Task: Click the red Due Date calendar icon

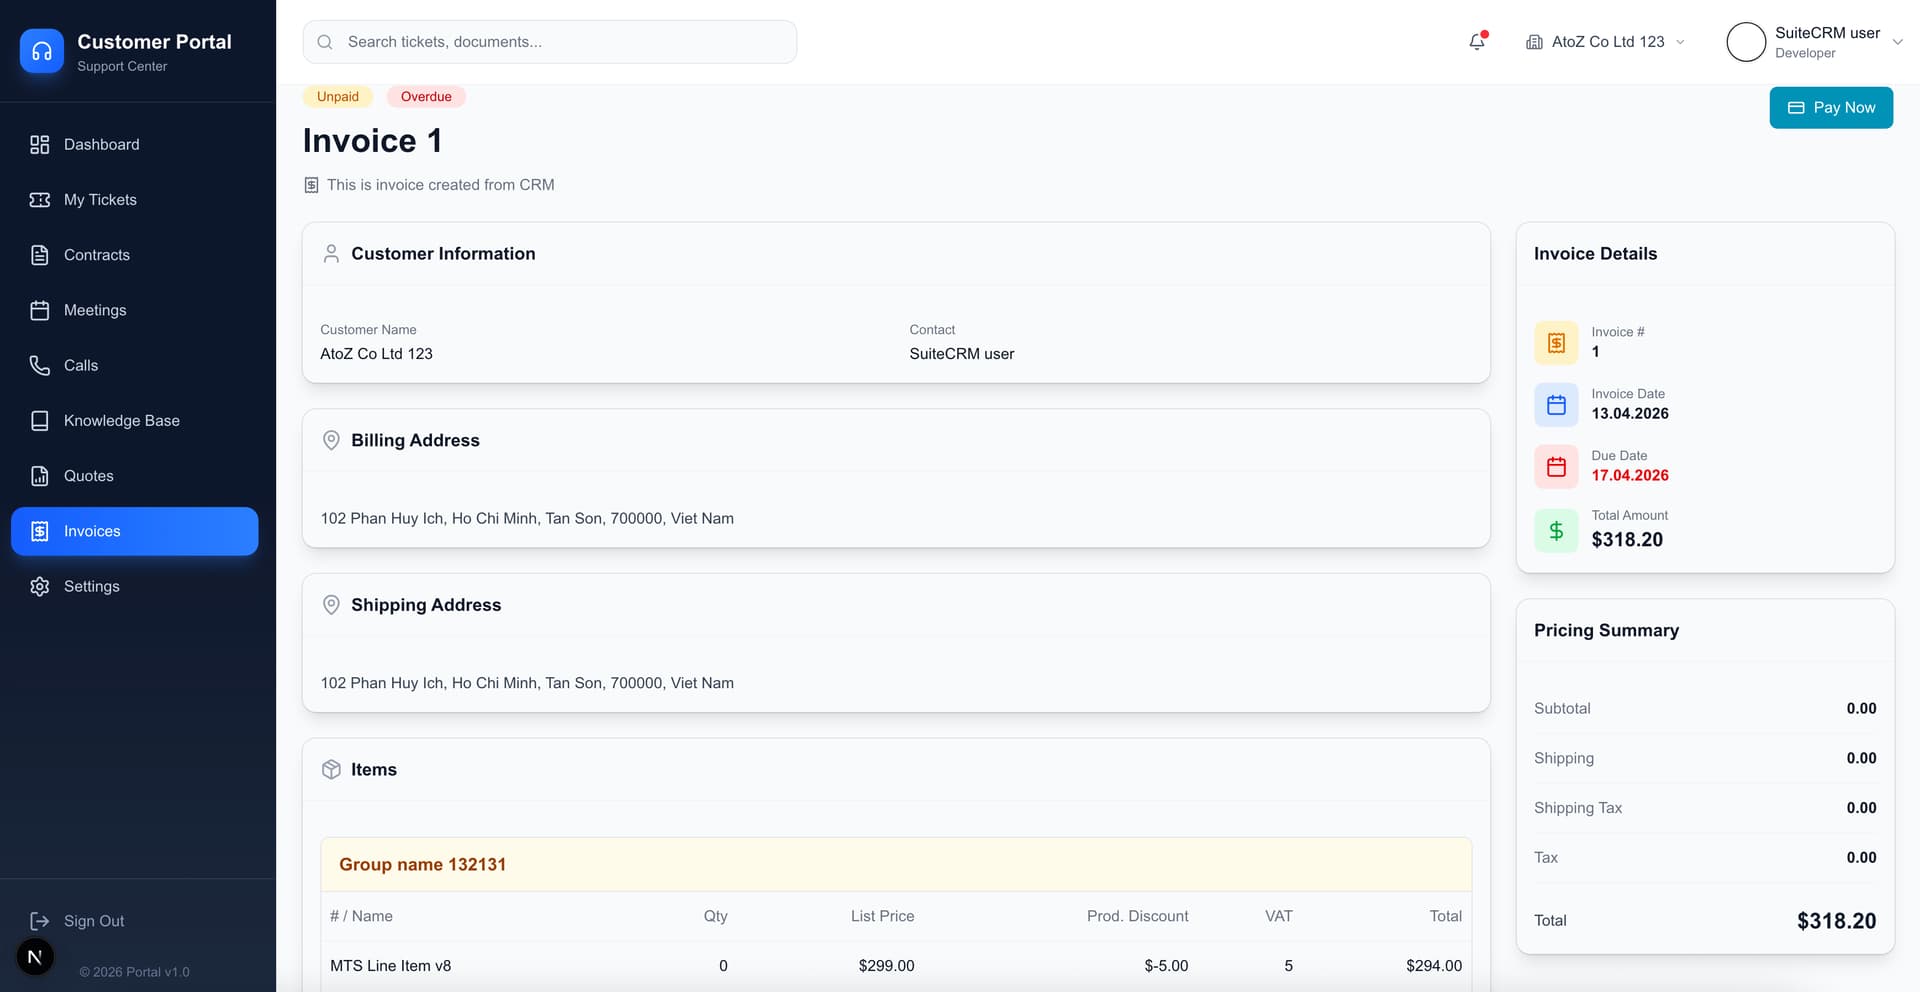Action: [x=1556, y=467]
